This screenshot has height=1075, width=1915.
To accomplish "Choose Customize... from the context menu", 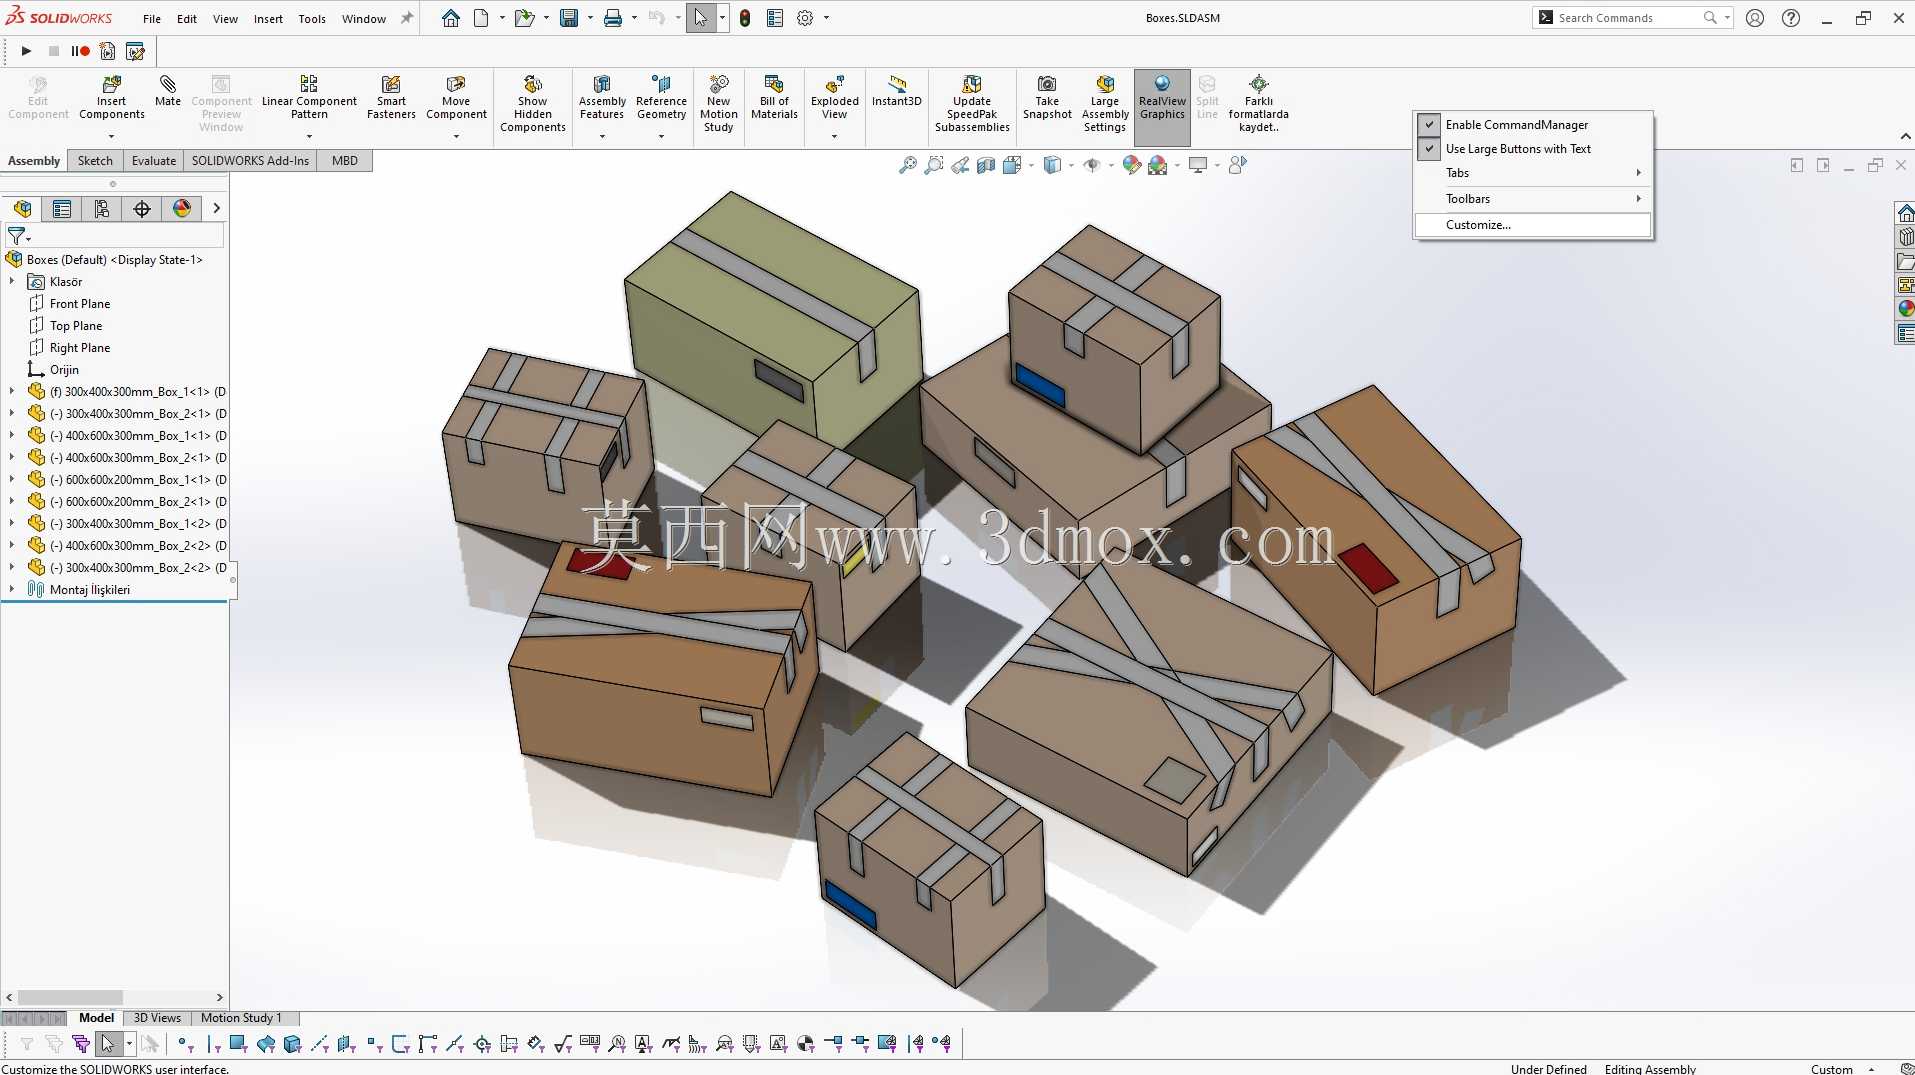I will point(1533,225).
